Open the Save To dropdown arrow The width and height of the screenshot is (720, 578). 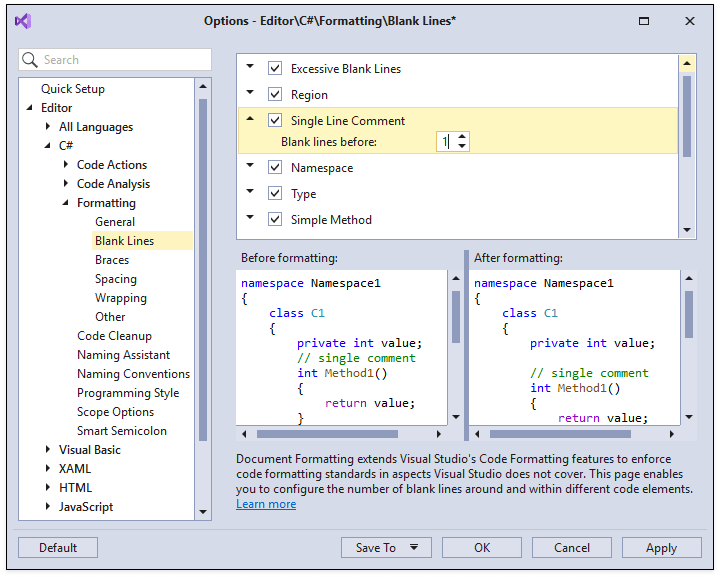tap(413, 547)
